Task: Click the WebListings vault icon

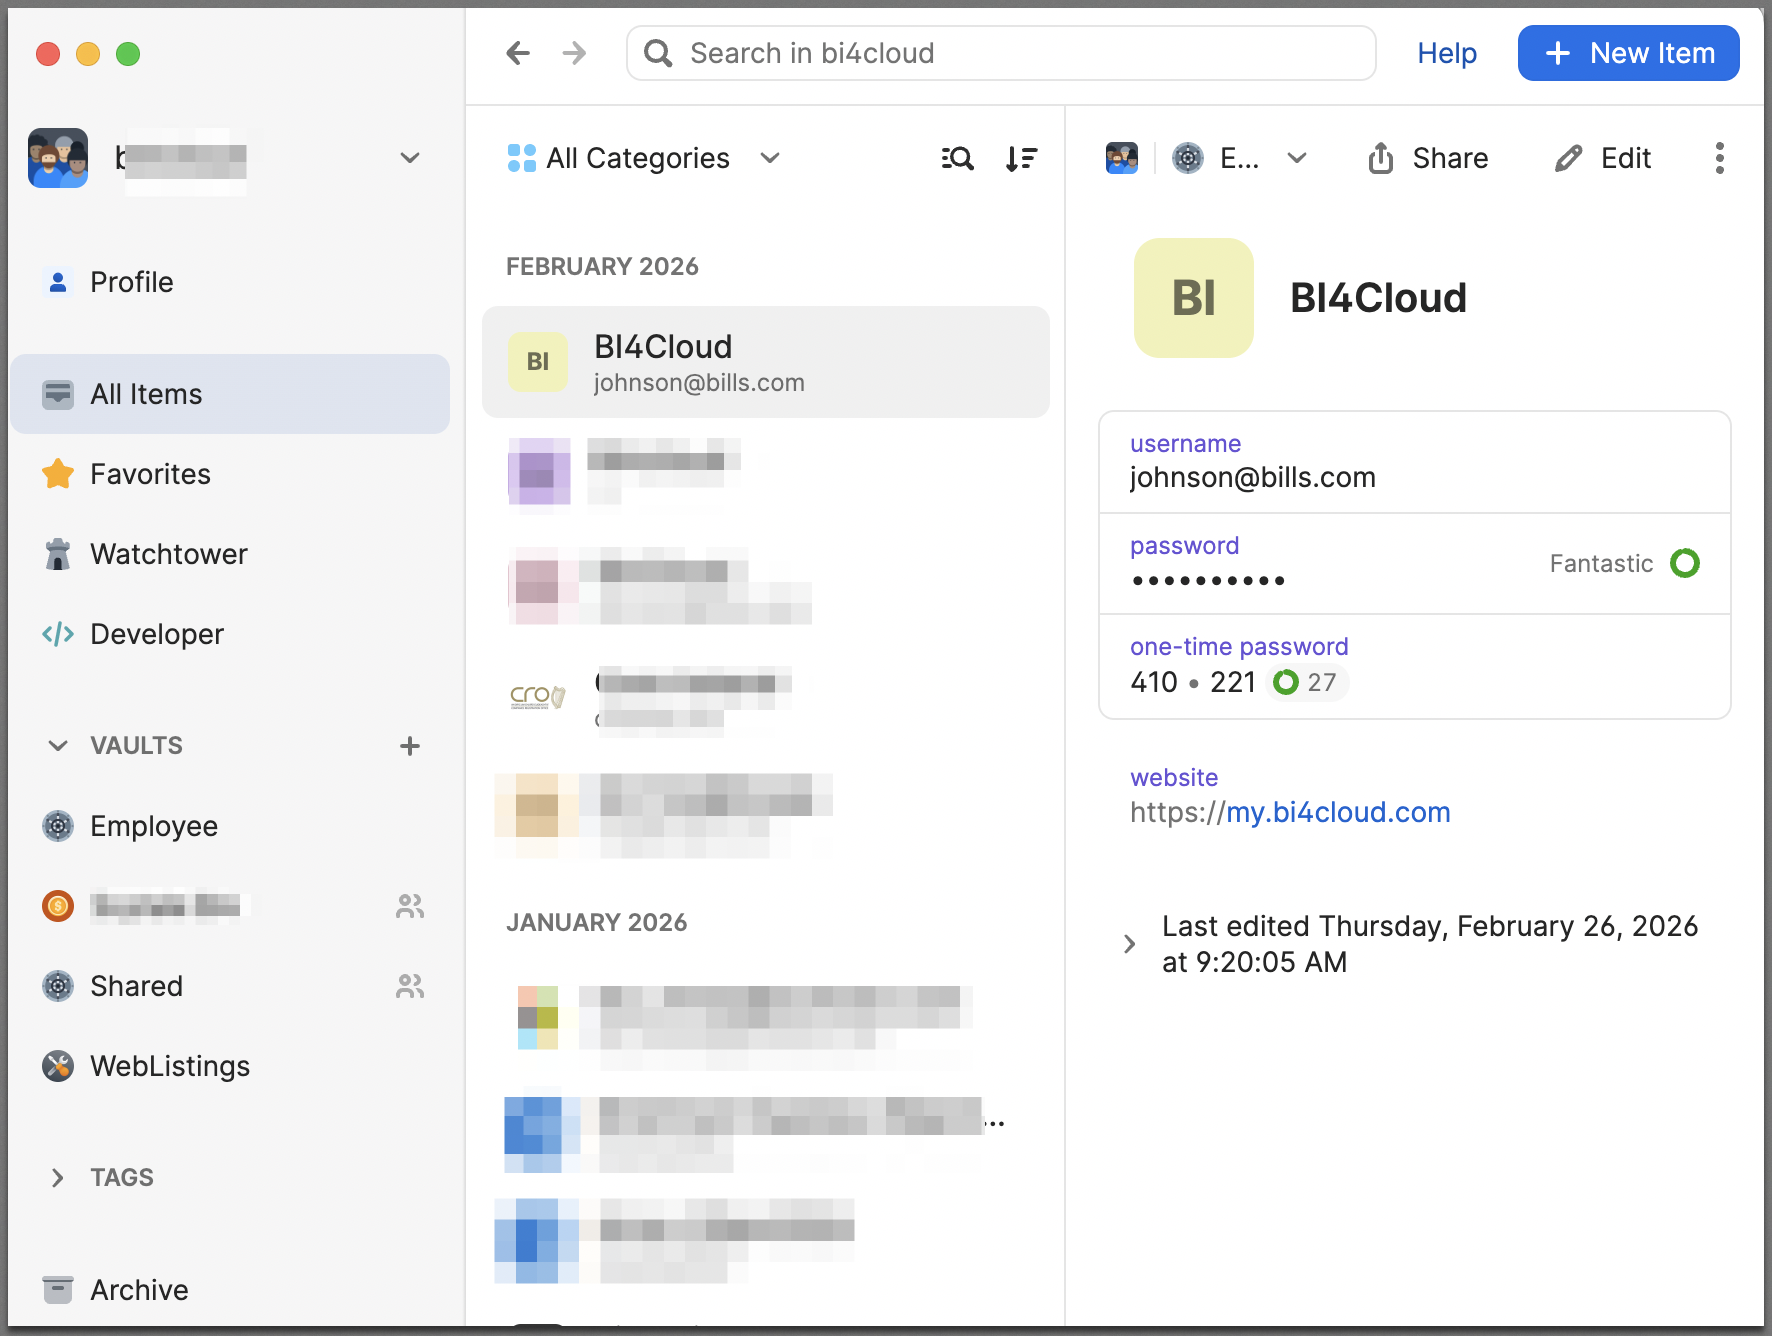Action: point(58,1066)
